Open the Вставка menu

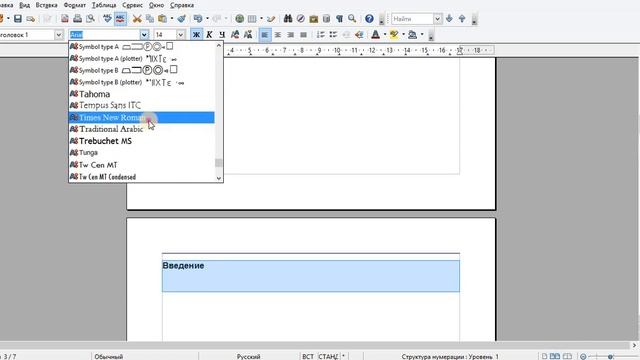tap(46, 5)
